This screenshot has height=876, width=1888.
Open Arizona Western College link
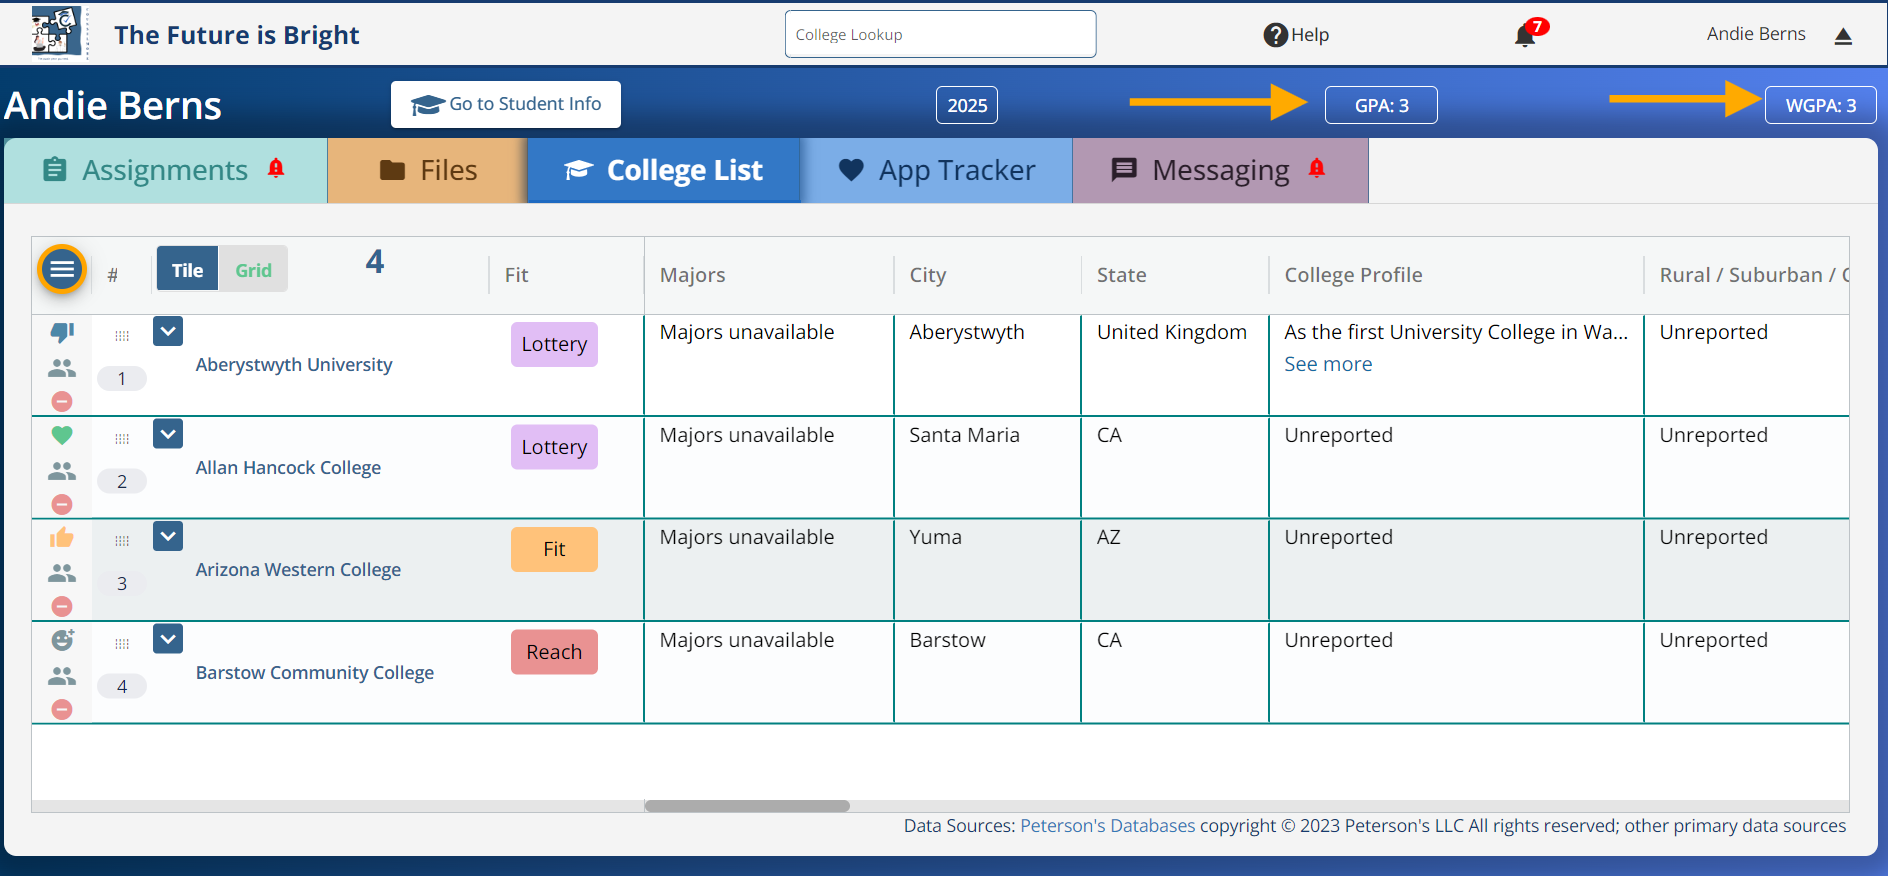coord(298,570)
